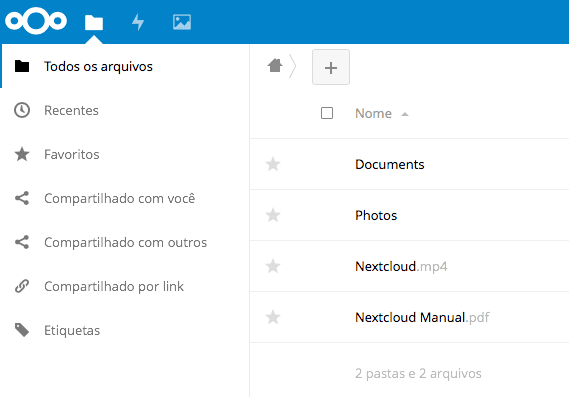Click clock icon beside Recentes
Image resolution: width=569 pixels, height=397 pixels.
(22, 110)
